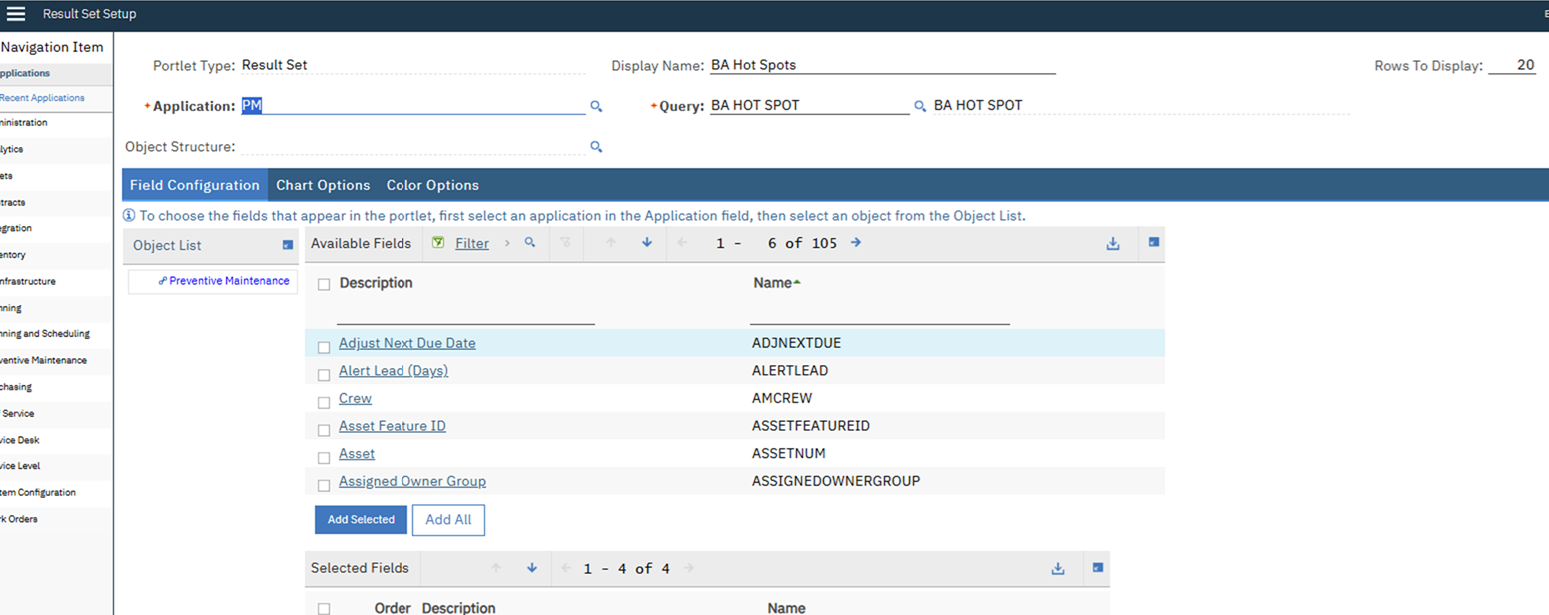The image size is (1549, 615).
Task: Click the Available Fields search icon
Action: point(530,243)
